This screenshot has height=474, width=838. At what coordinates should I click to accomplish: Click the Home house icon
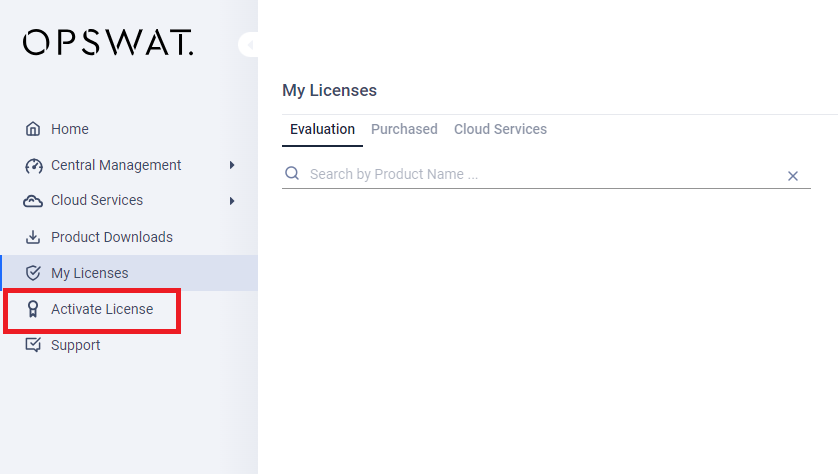pyautogui.click(x=33, y=129)
